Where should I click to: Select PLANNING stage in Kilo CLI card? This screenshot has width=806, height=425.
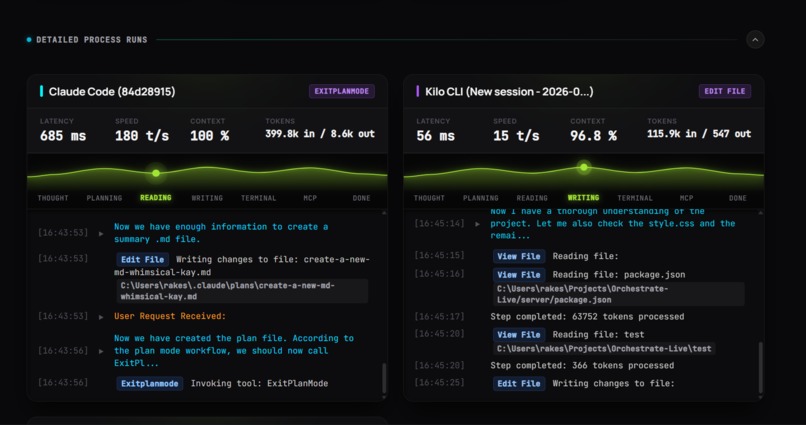point(481,198)
